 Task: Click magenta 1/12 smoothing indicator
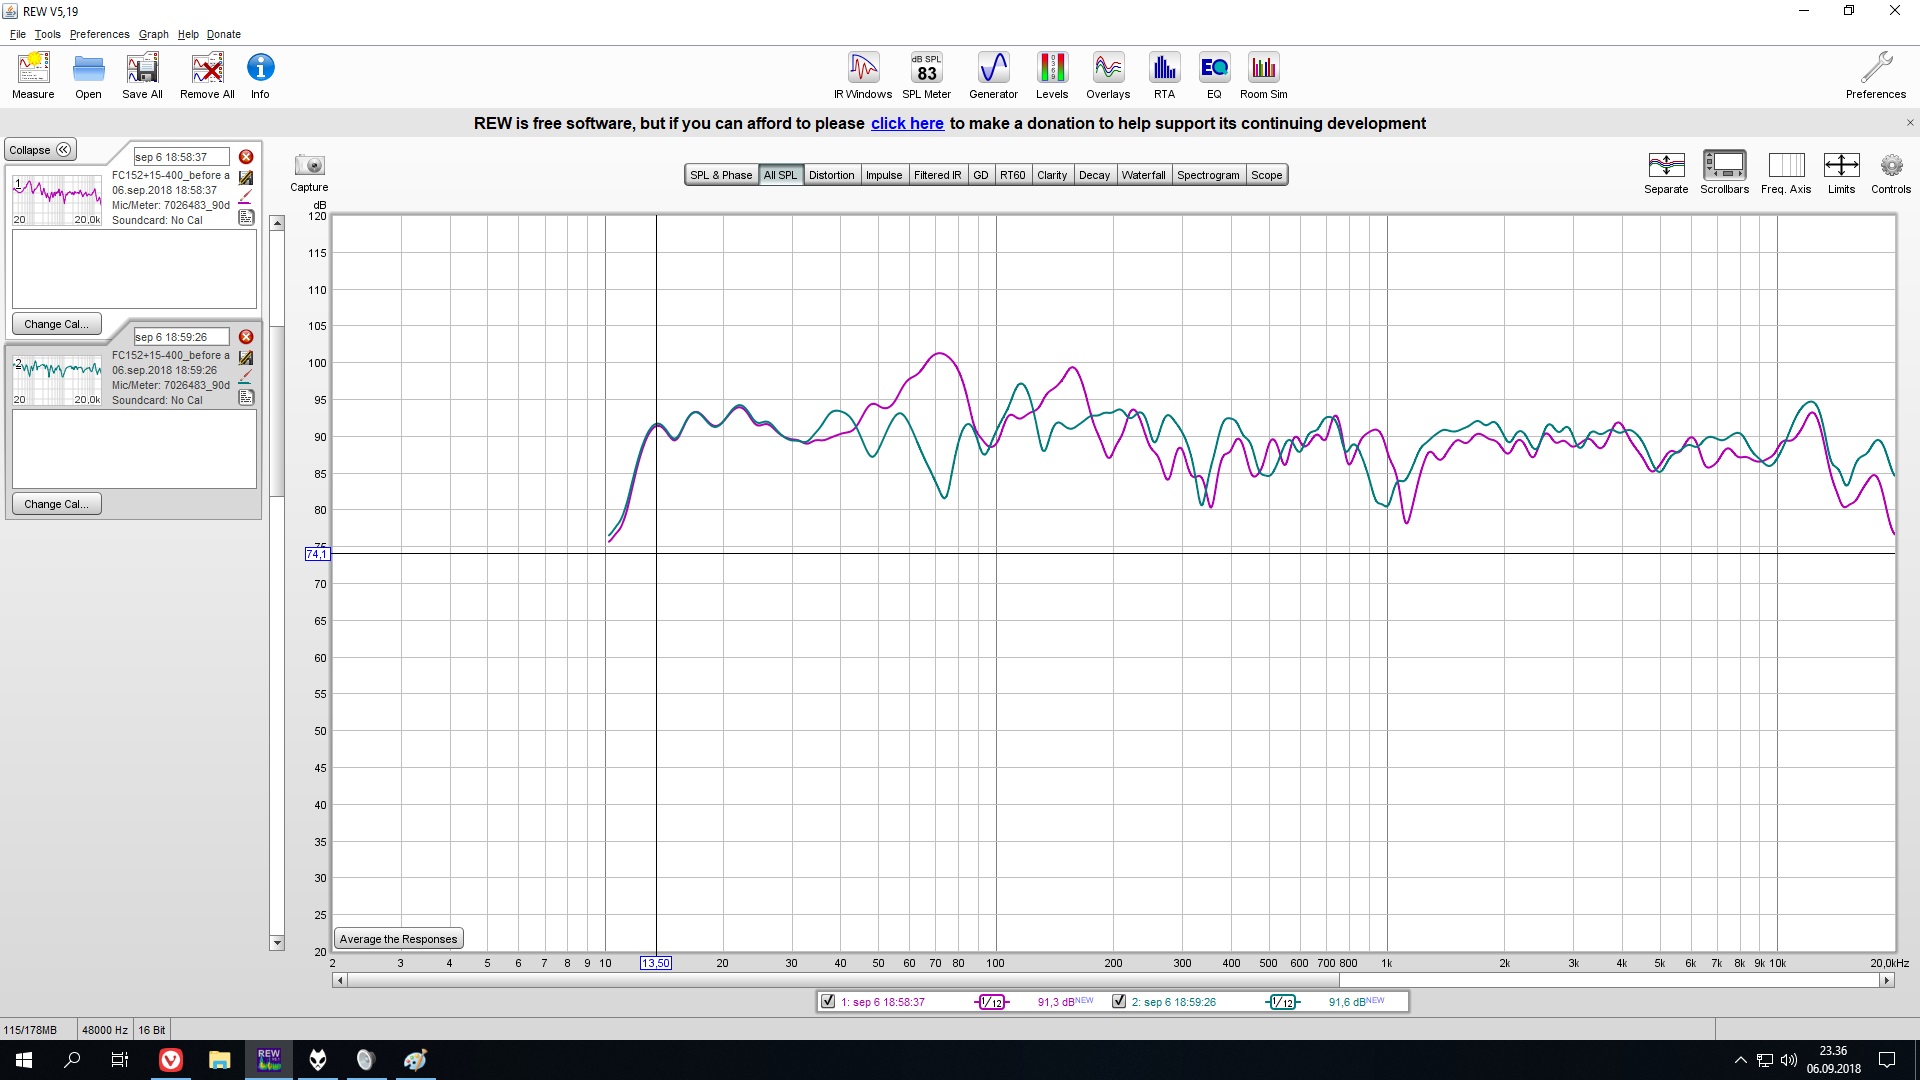[992, 1002]
